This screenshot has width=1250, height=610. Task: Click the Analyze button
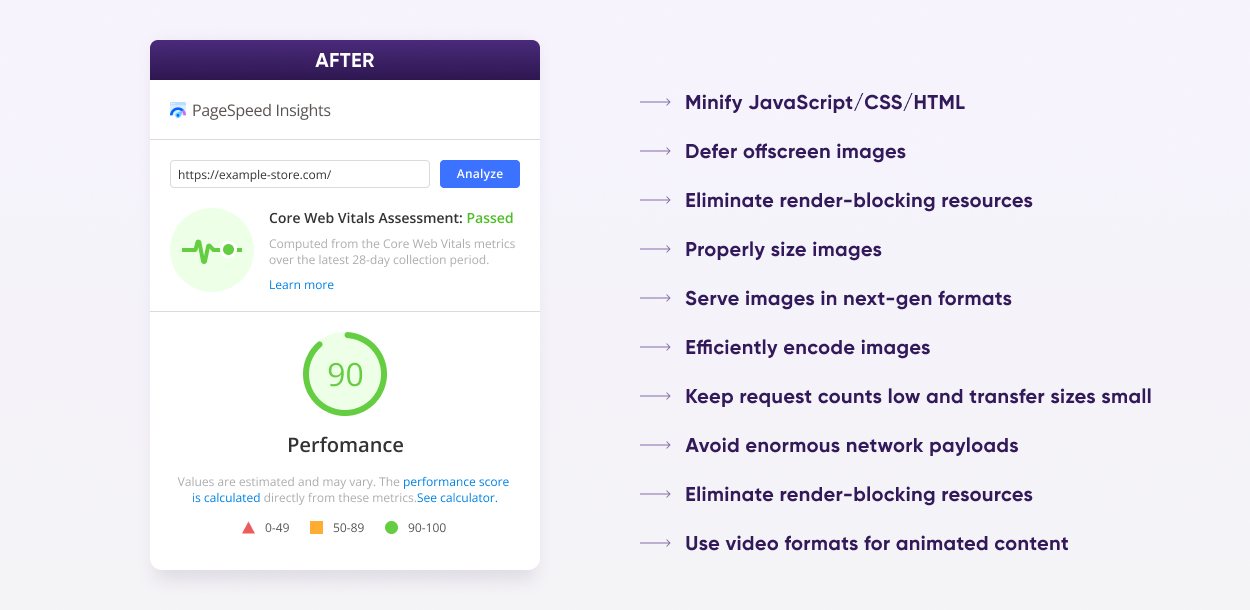(x=479, y=173)
